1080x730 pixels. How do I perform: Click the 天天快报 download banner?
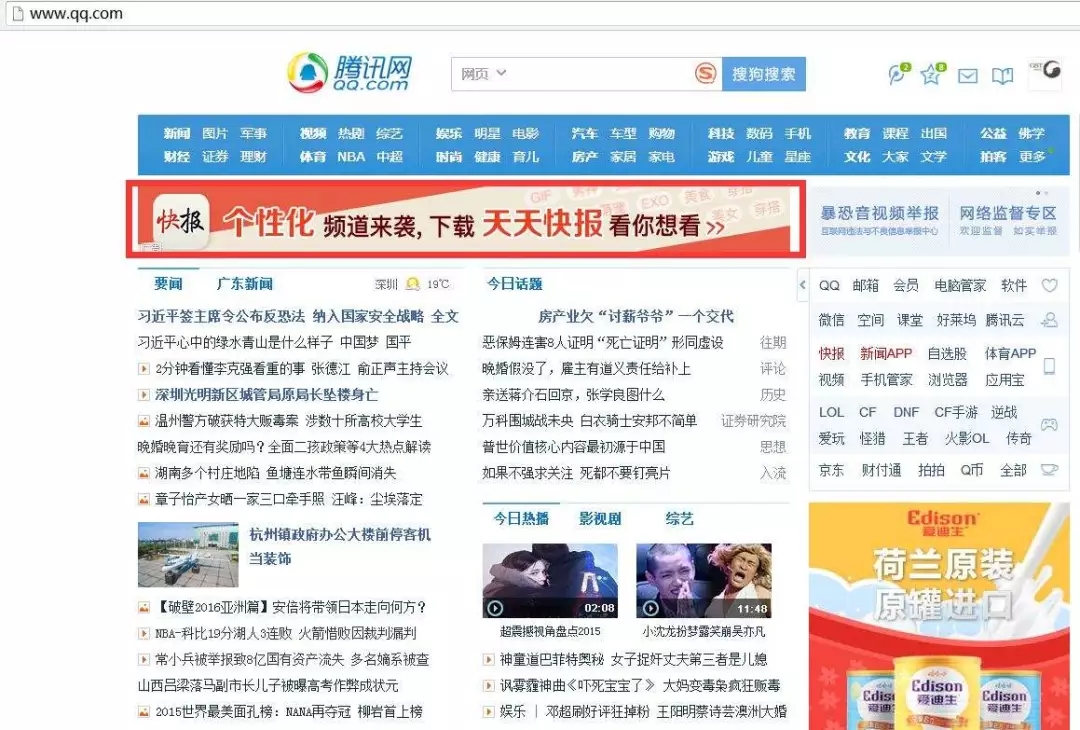click(466, 219)
